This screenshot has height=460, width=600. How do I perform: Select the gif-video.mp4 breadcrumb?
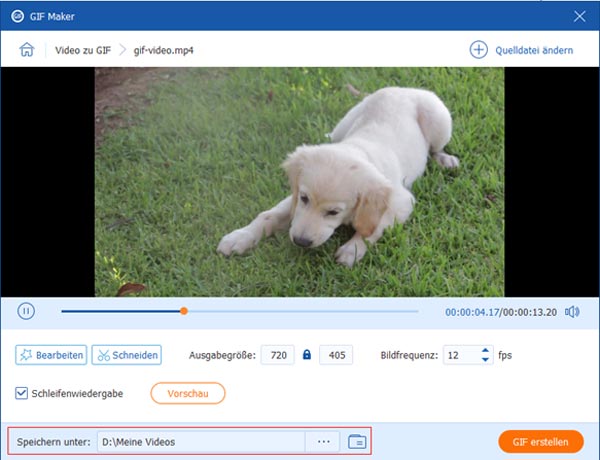163,50
